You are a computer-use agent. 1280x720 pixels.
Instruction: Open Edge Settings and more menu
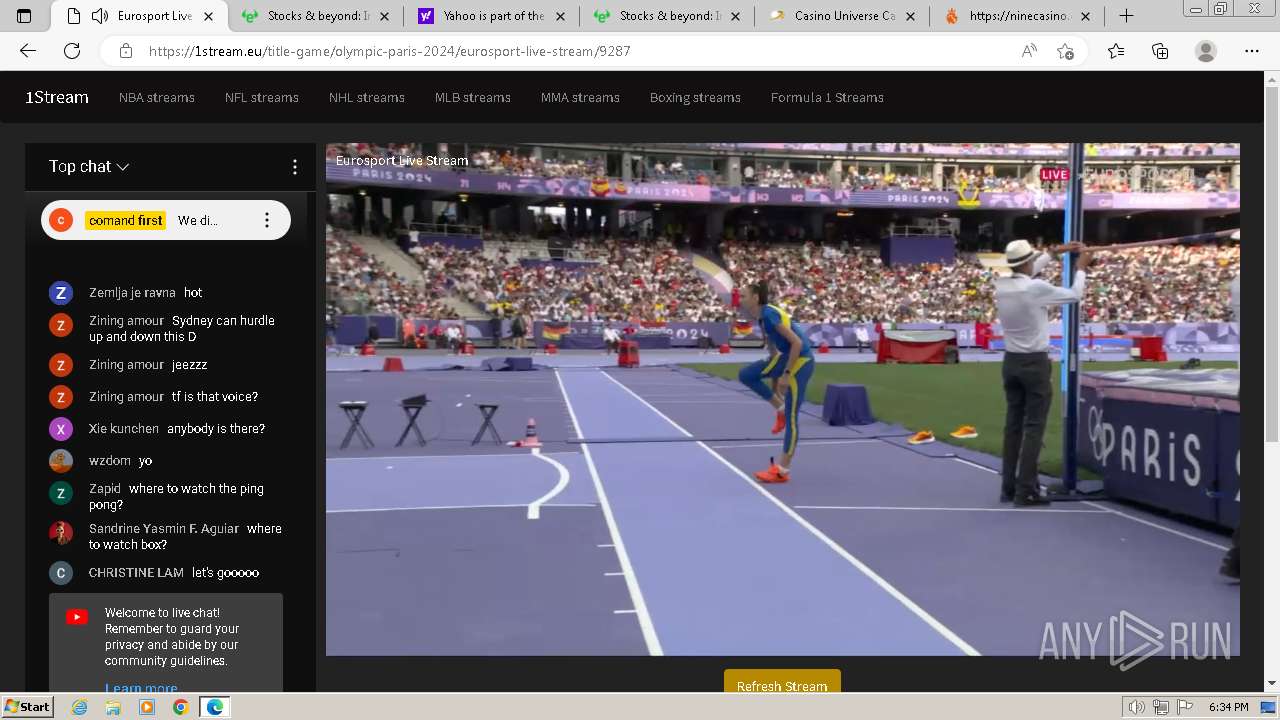[1252, 51]
